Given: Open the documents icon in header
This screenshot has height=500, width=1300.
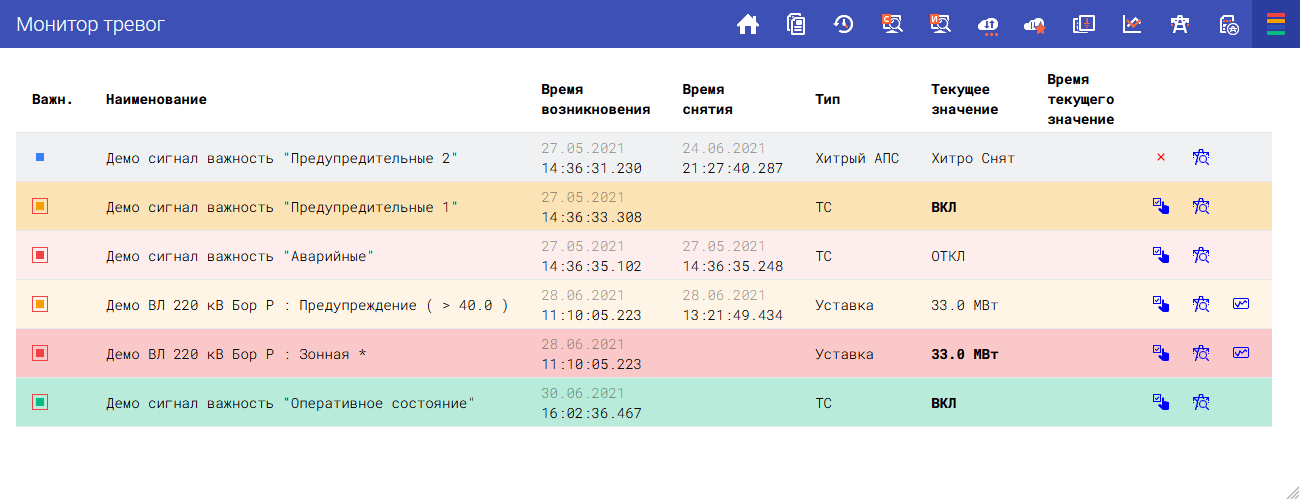Looking at the screenshot, I should click(x=796, y=25).
